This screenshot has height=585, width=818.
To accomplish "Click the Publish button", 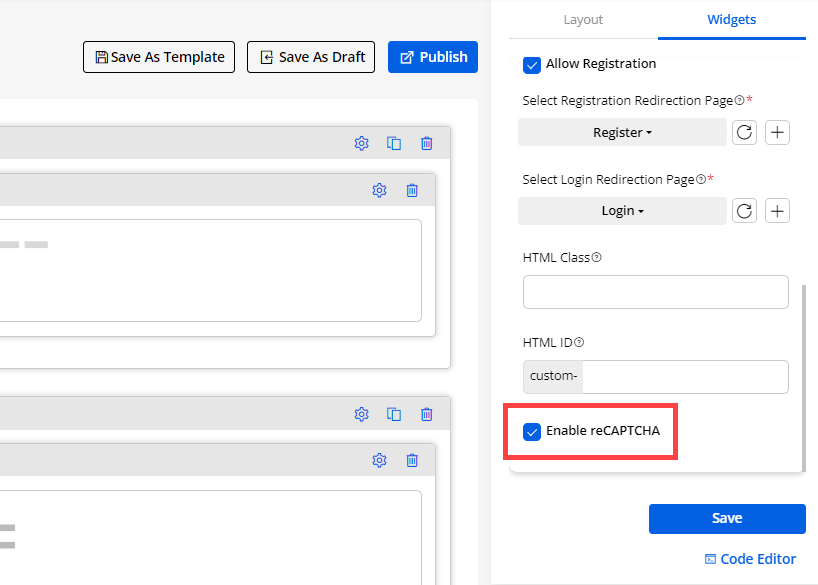I will pos(433,57).
